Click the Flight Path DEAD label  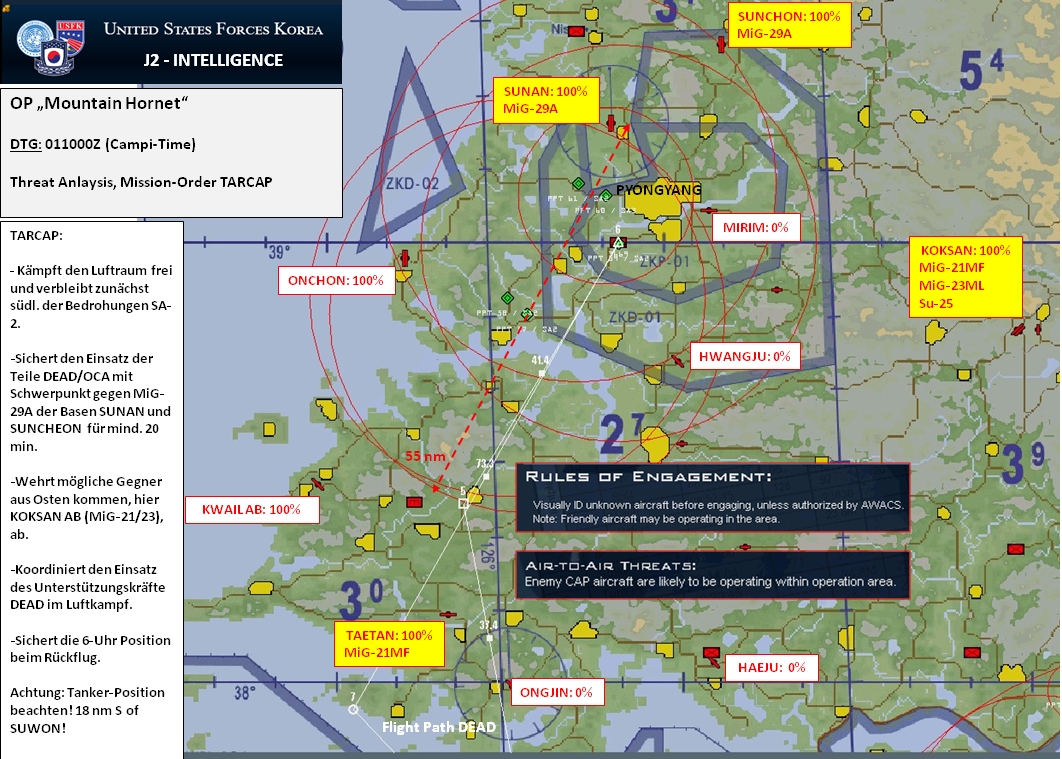click(439, 727)
